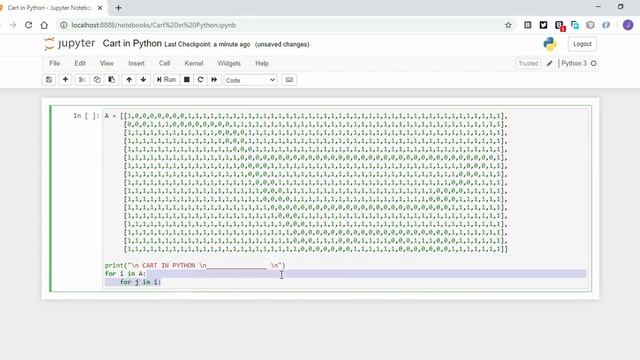Rename notebook title Cart in Python
640x360 pixels.
point(132,43)
